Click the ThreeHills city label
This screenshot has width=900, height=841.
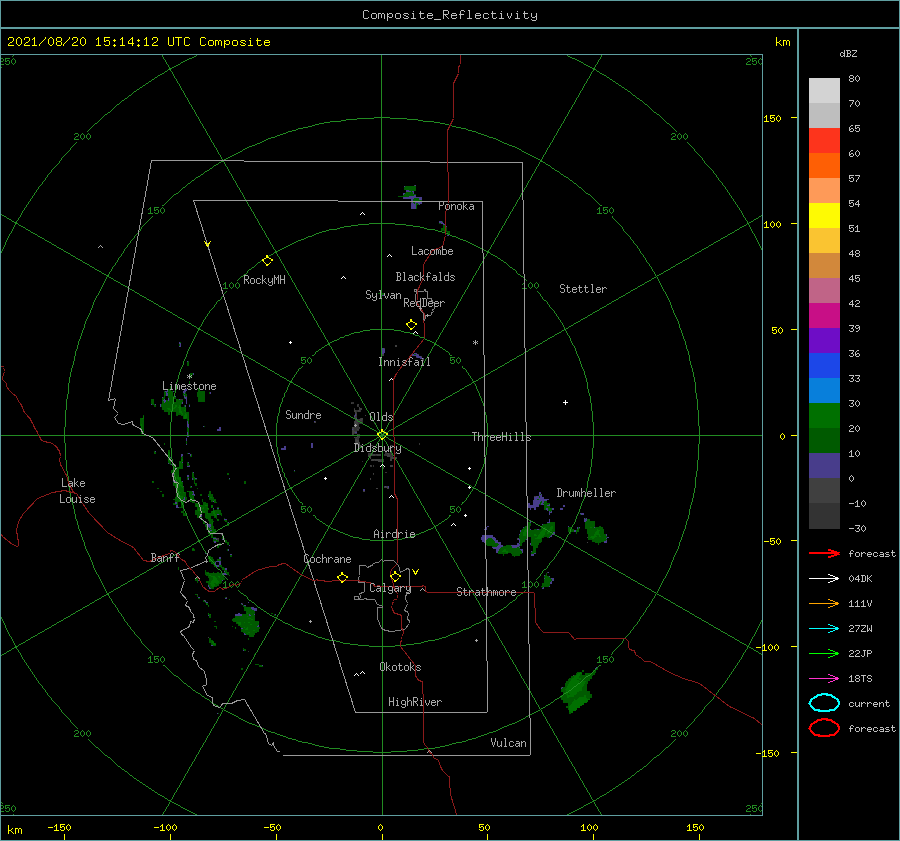coord(502,437)
